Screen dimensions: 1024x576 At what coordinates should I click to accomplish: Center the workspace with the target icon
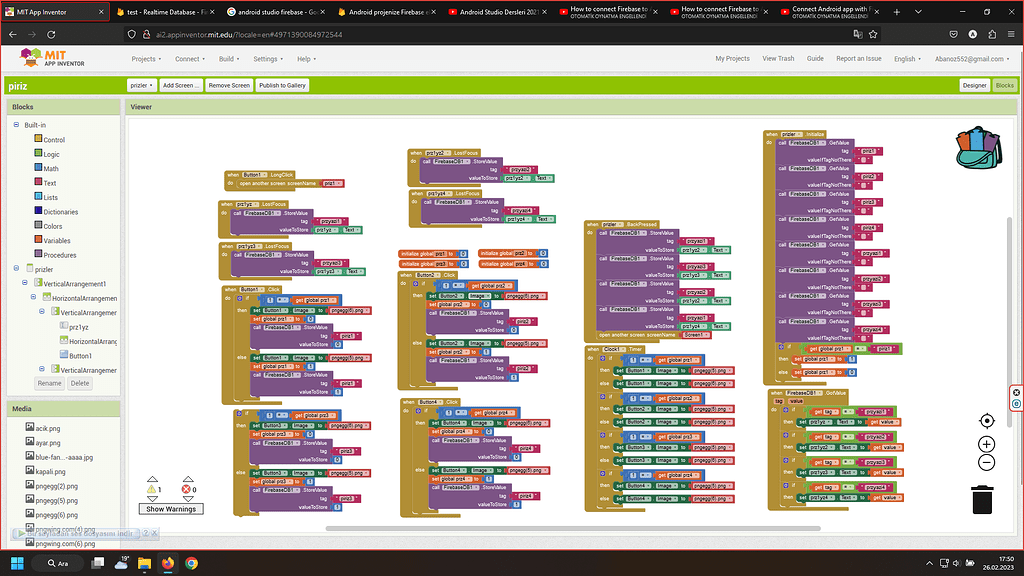(x=987, y=421)
